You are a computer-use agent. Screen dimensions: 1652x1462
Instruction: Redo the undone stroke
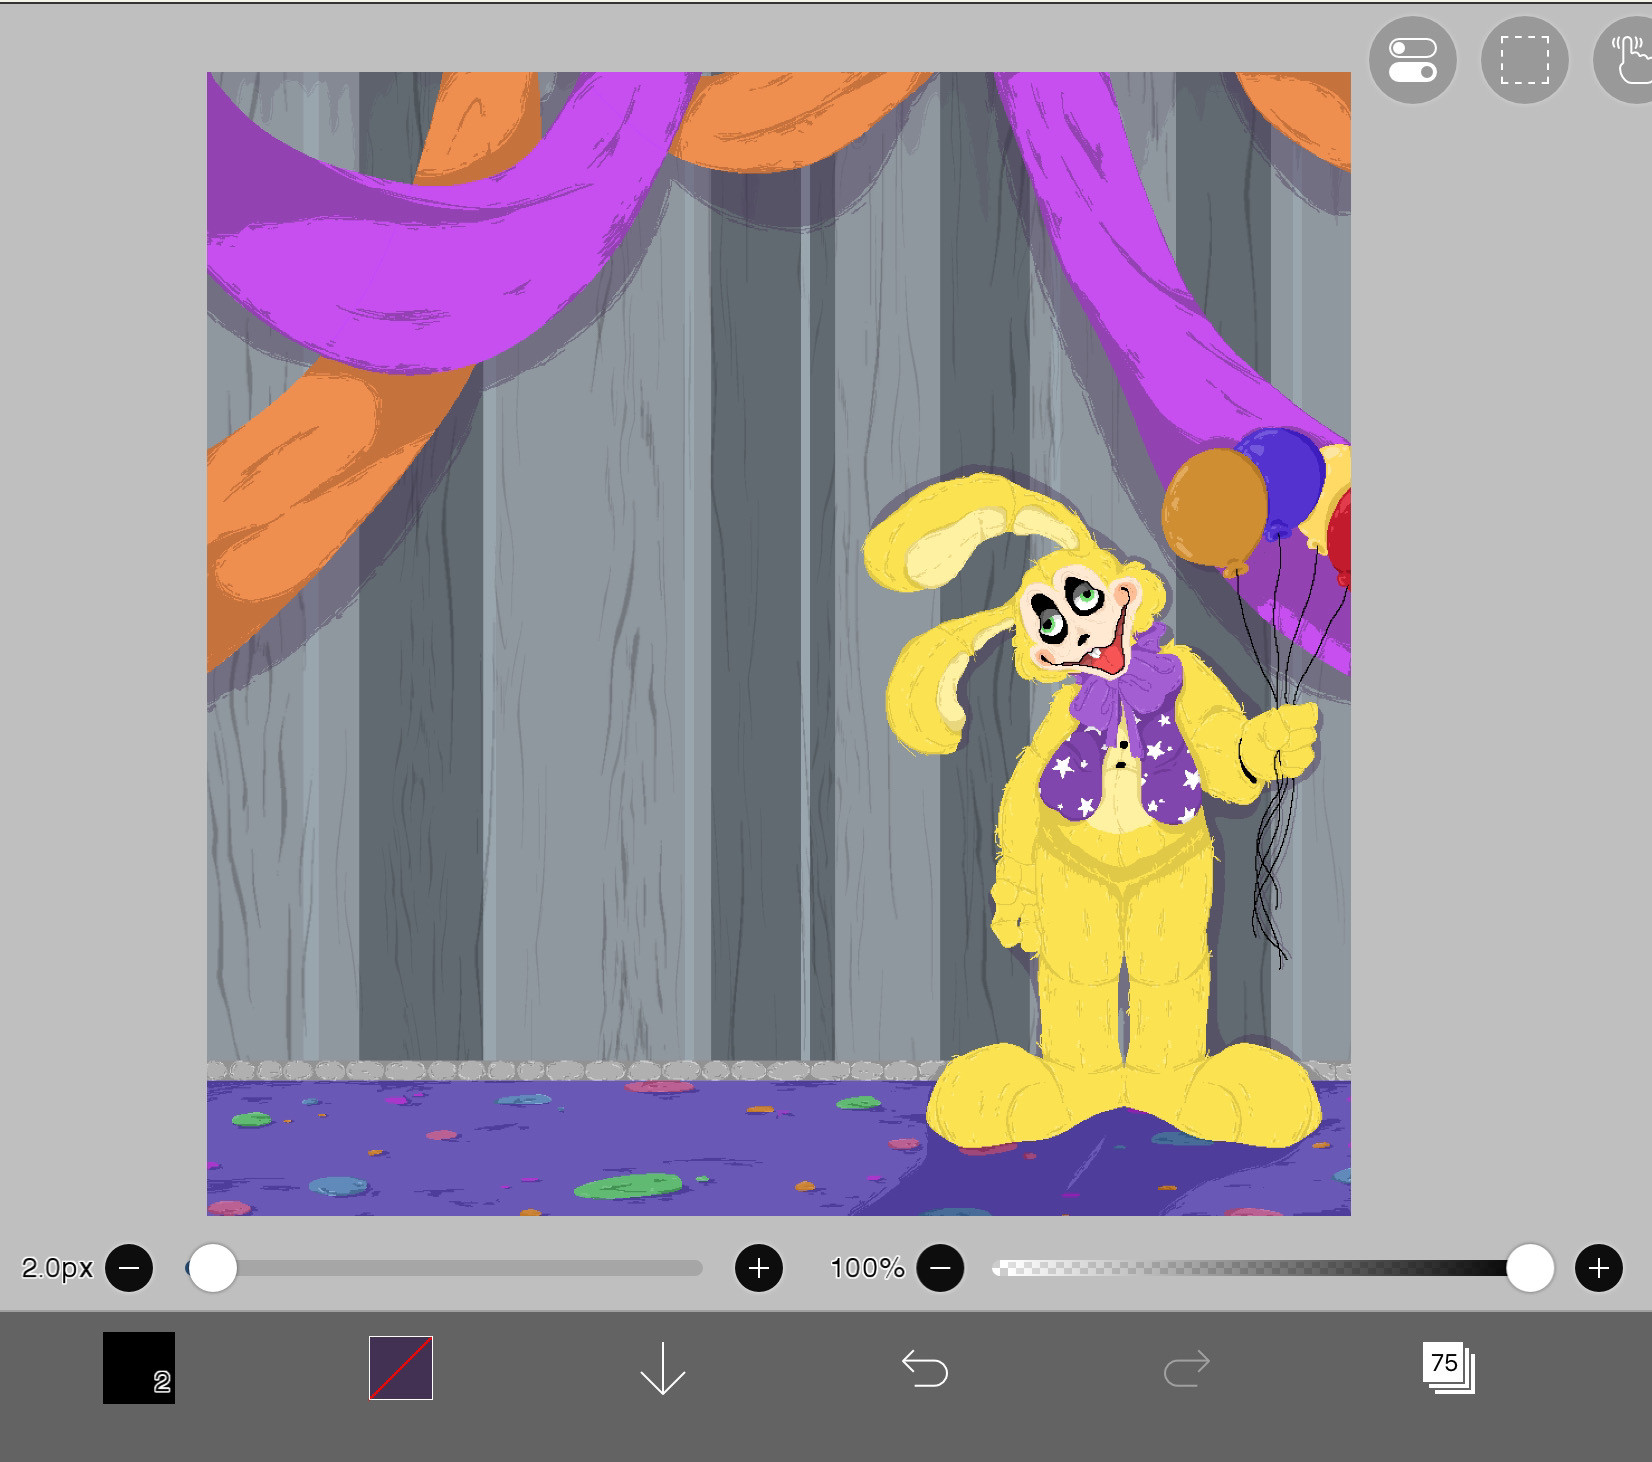pyautogui.click(x=1187, y=1368)
